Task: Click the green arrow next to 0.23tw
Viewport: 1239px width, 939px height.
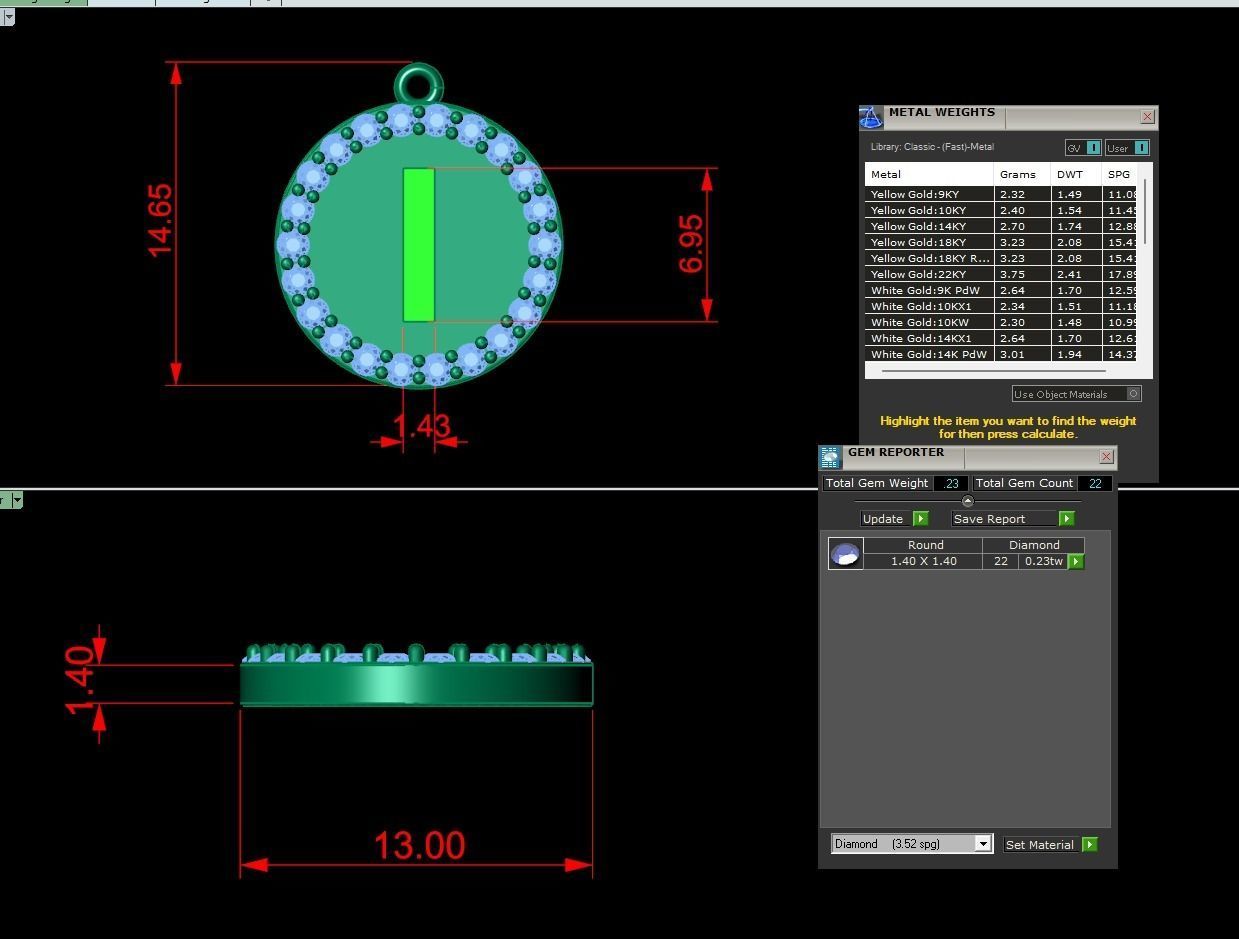Action: pyautogui.click(x=1076, y=562)
